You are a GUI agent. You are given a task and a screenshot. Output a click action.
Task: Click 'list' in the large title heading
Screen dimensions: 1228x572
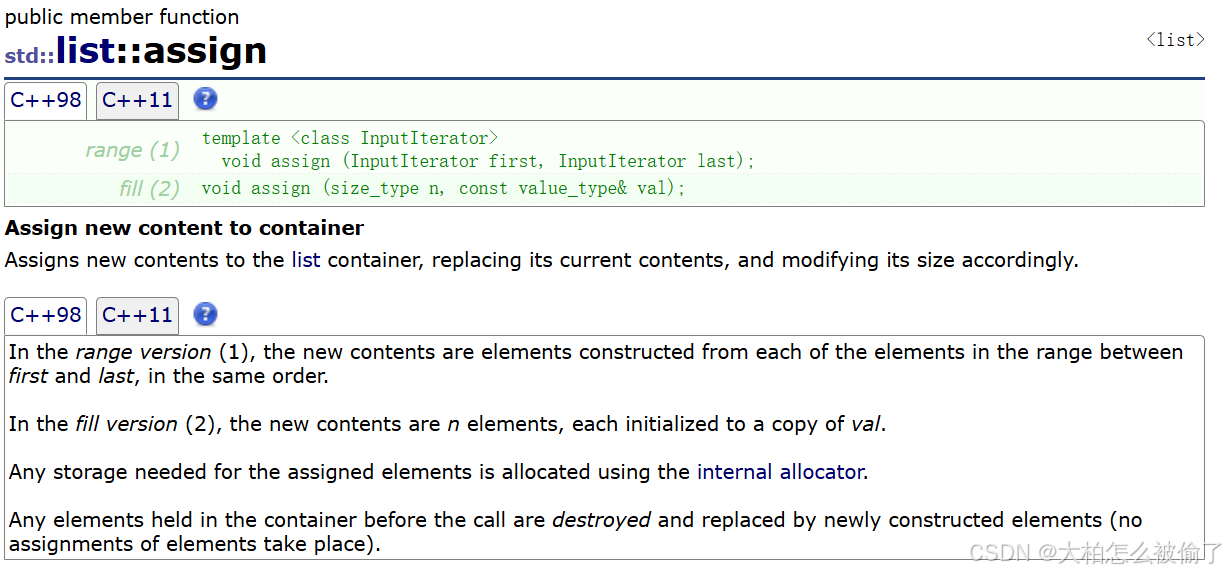85,51
